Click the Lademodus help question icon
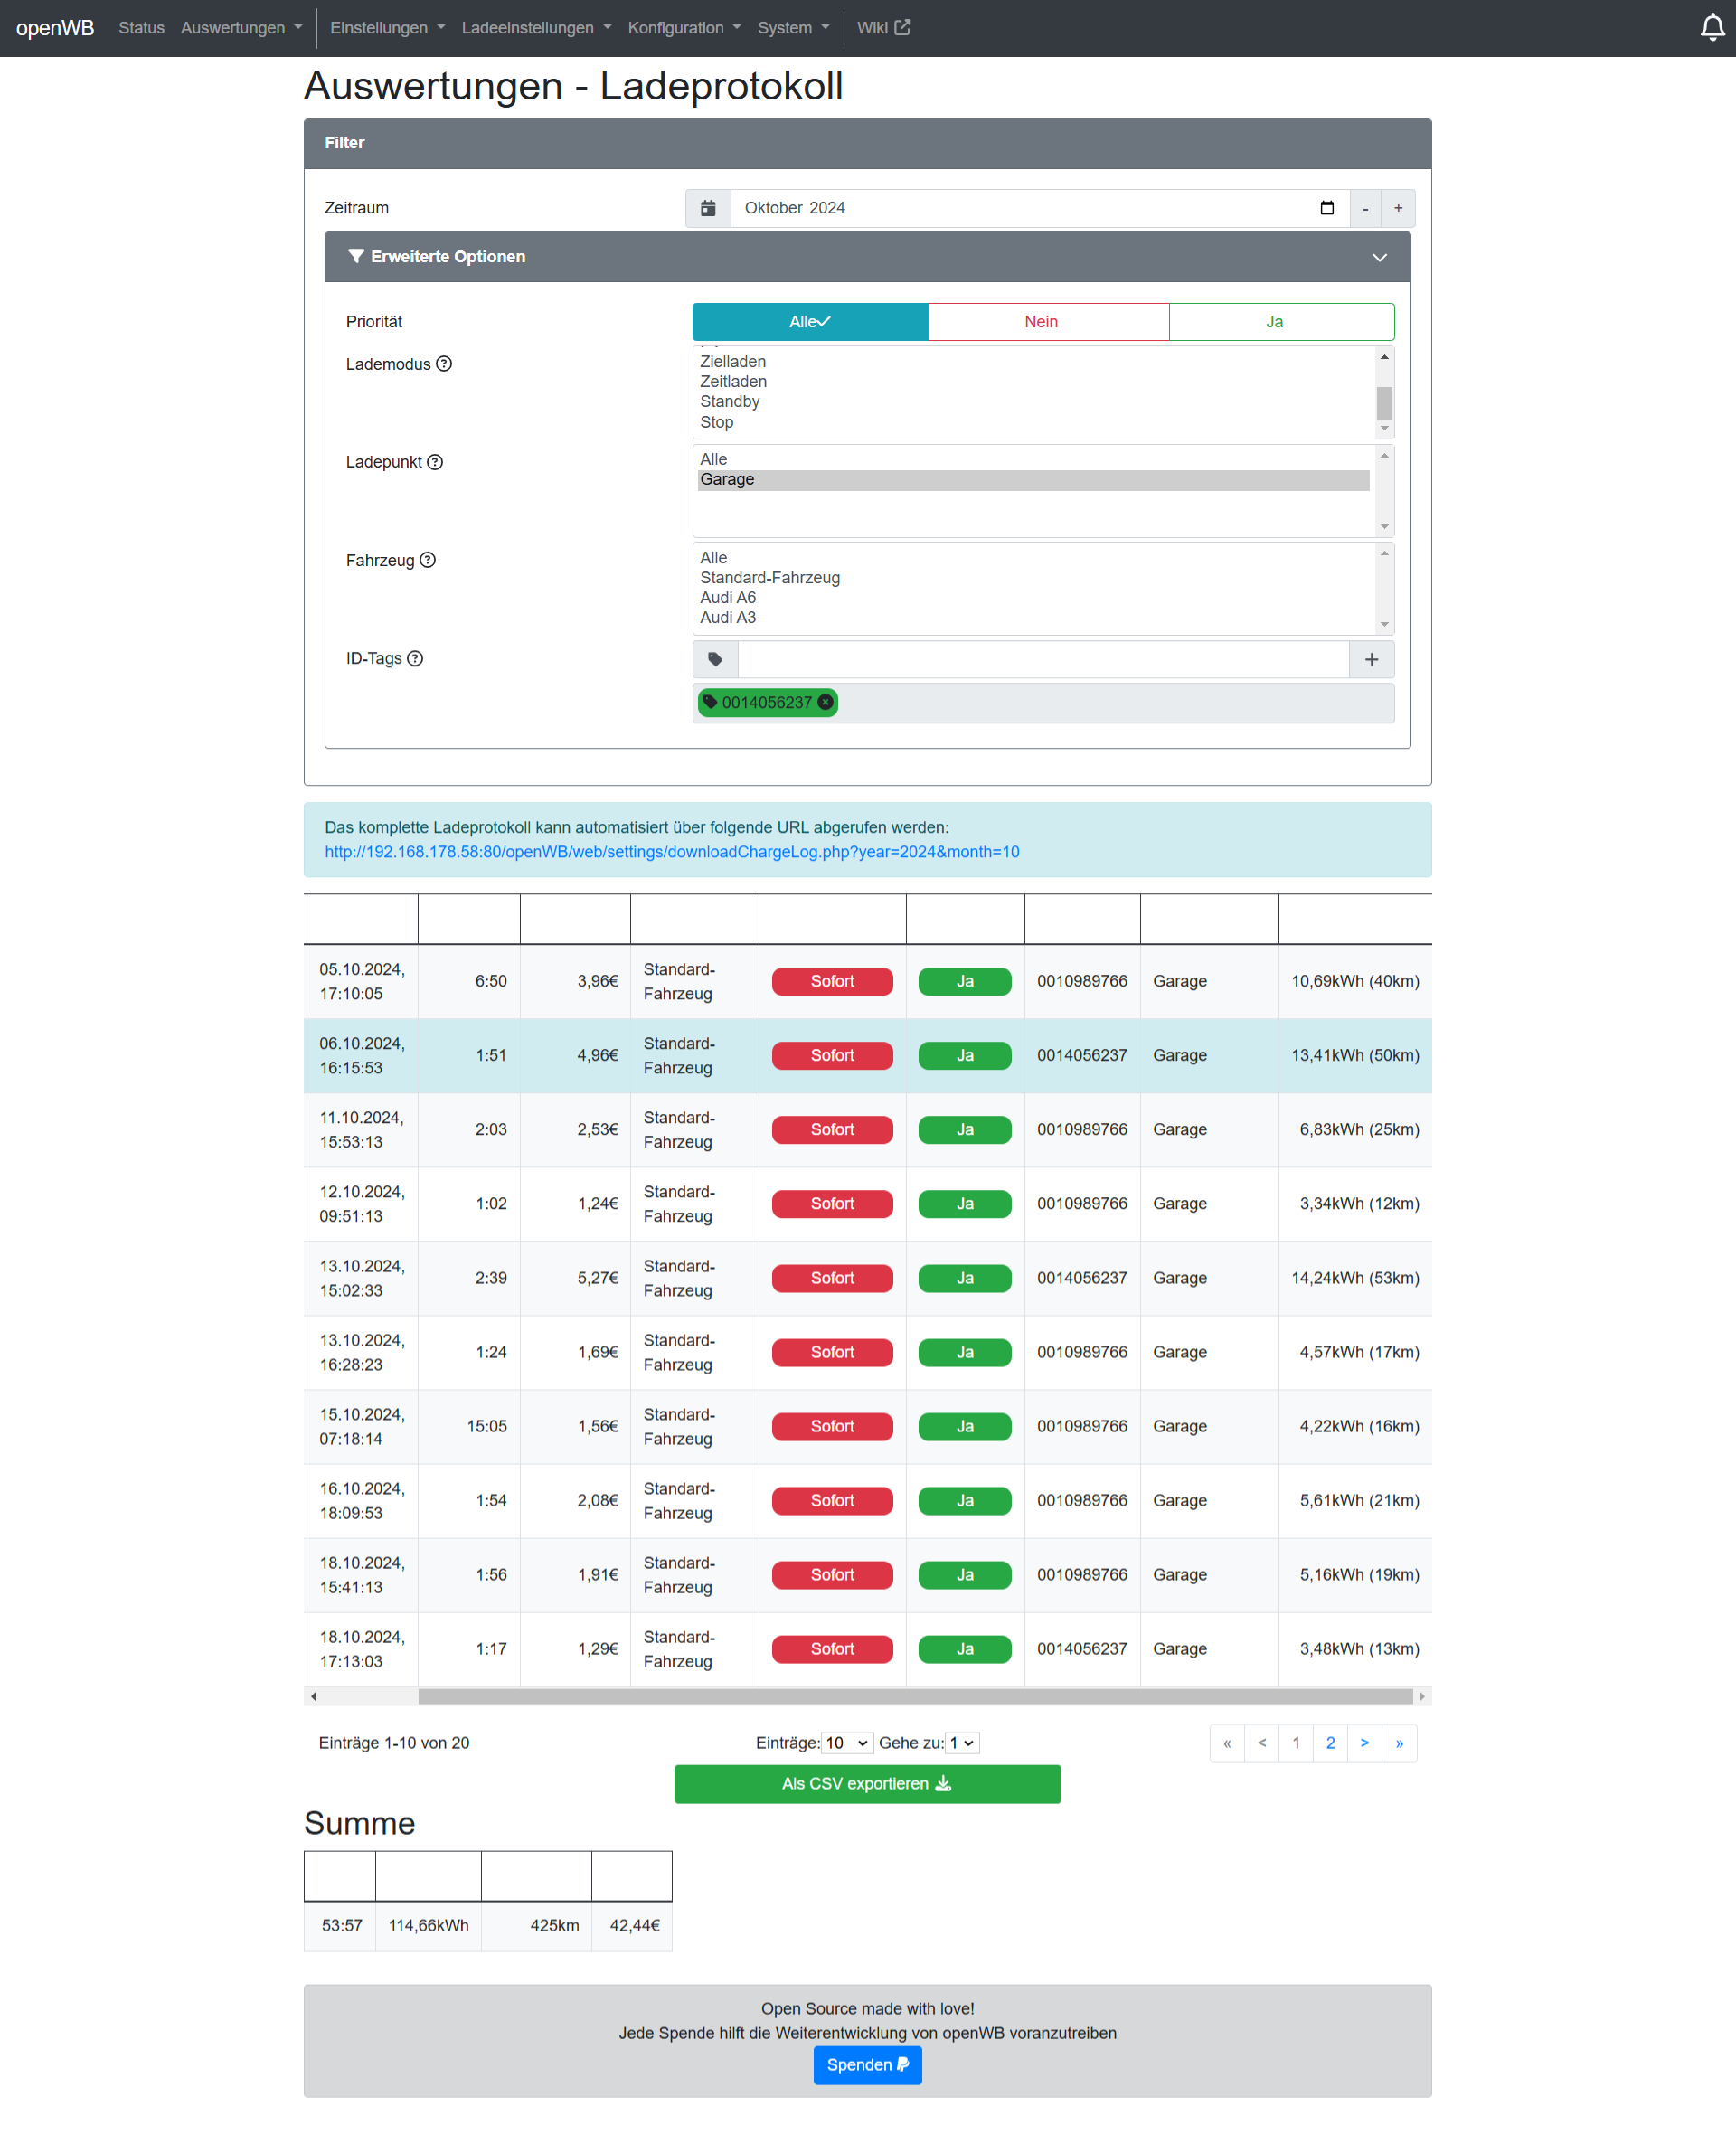Viewport: 1736px width, 2144px height. pyautogui.click(x=444, y=364)
